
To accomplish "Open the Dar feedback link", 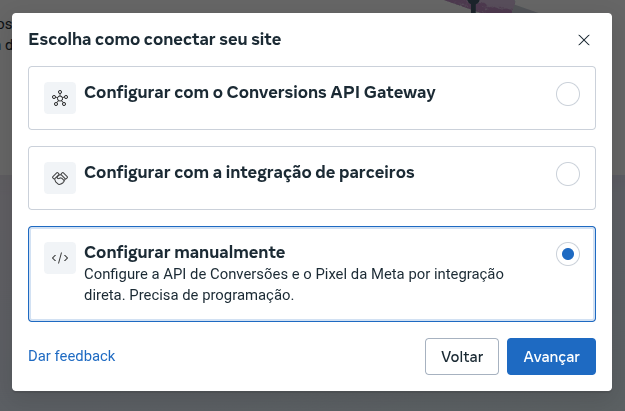I will pos(71,356).
